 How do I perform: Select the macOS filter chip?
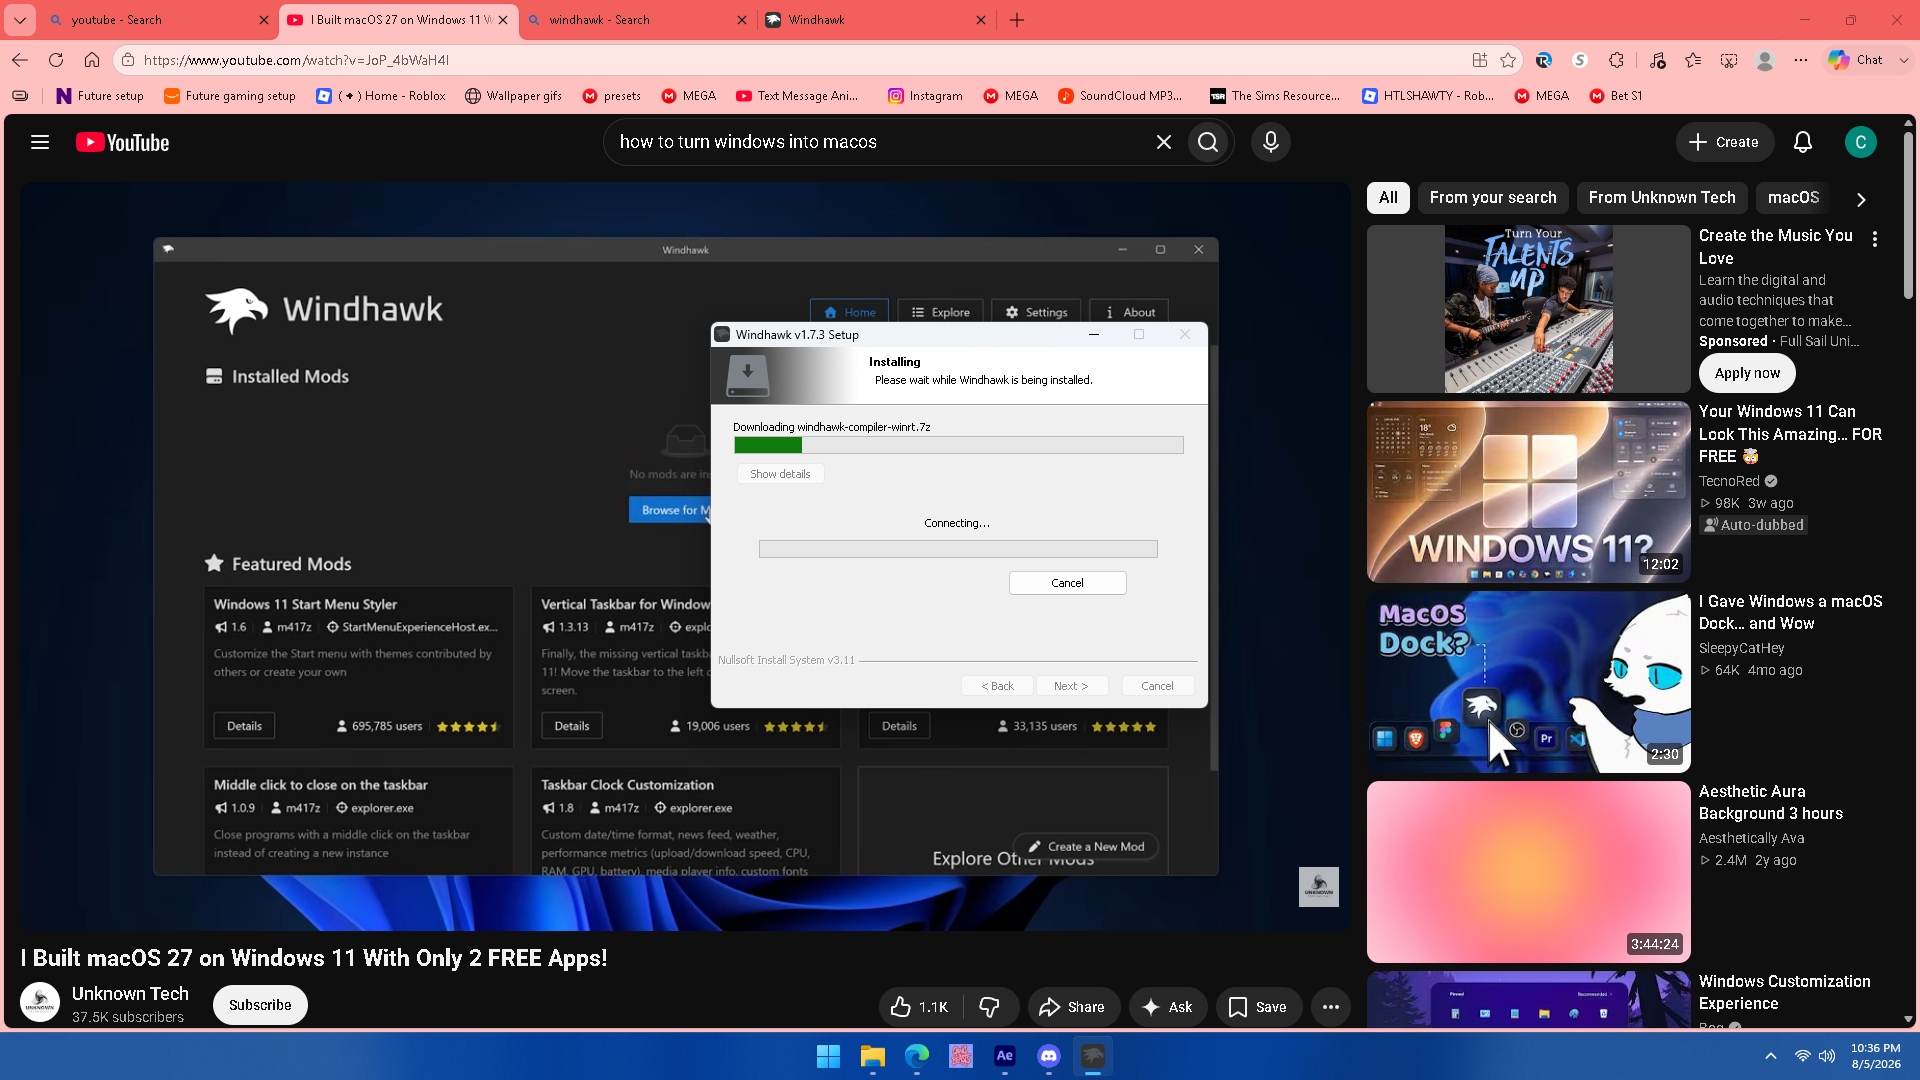1793,198
